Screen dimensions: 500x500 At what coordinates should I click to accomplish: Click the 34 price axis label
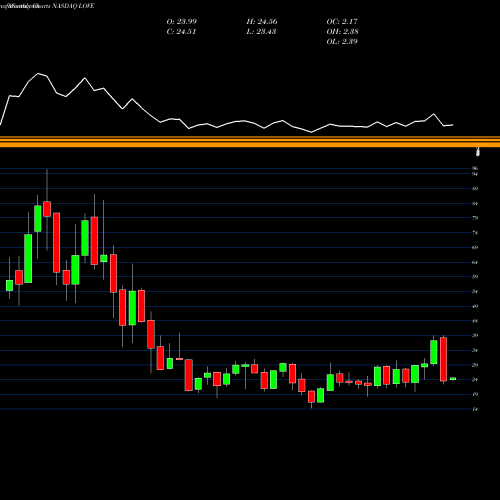475,350
